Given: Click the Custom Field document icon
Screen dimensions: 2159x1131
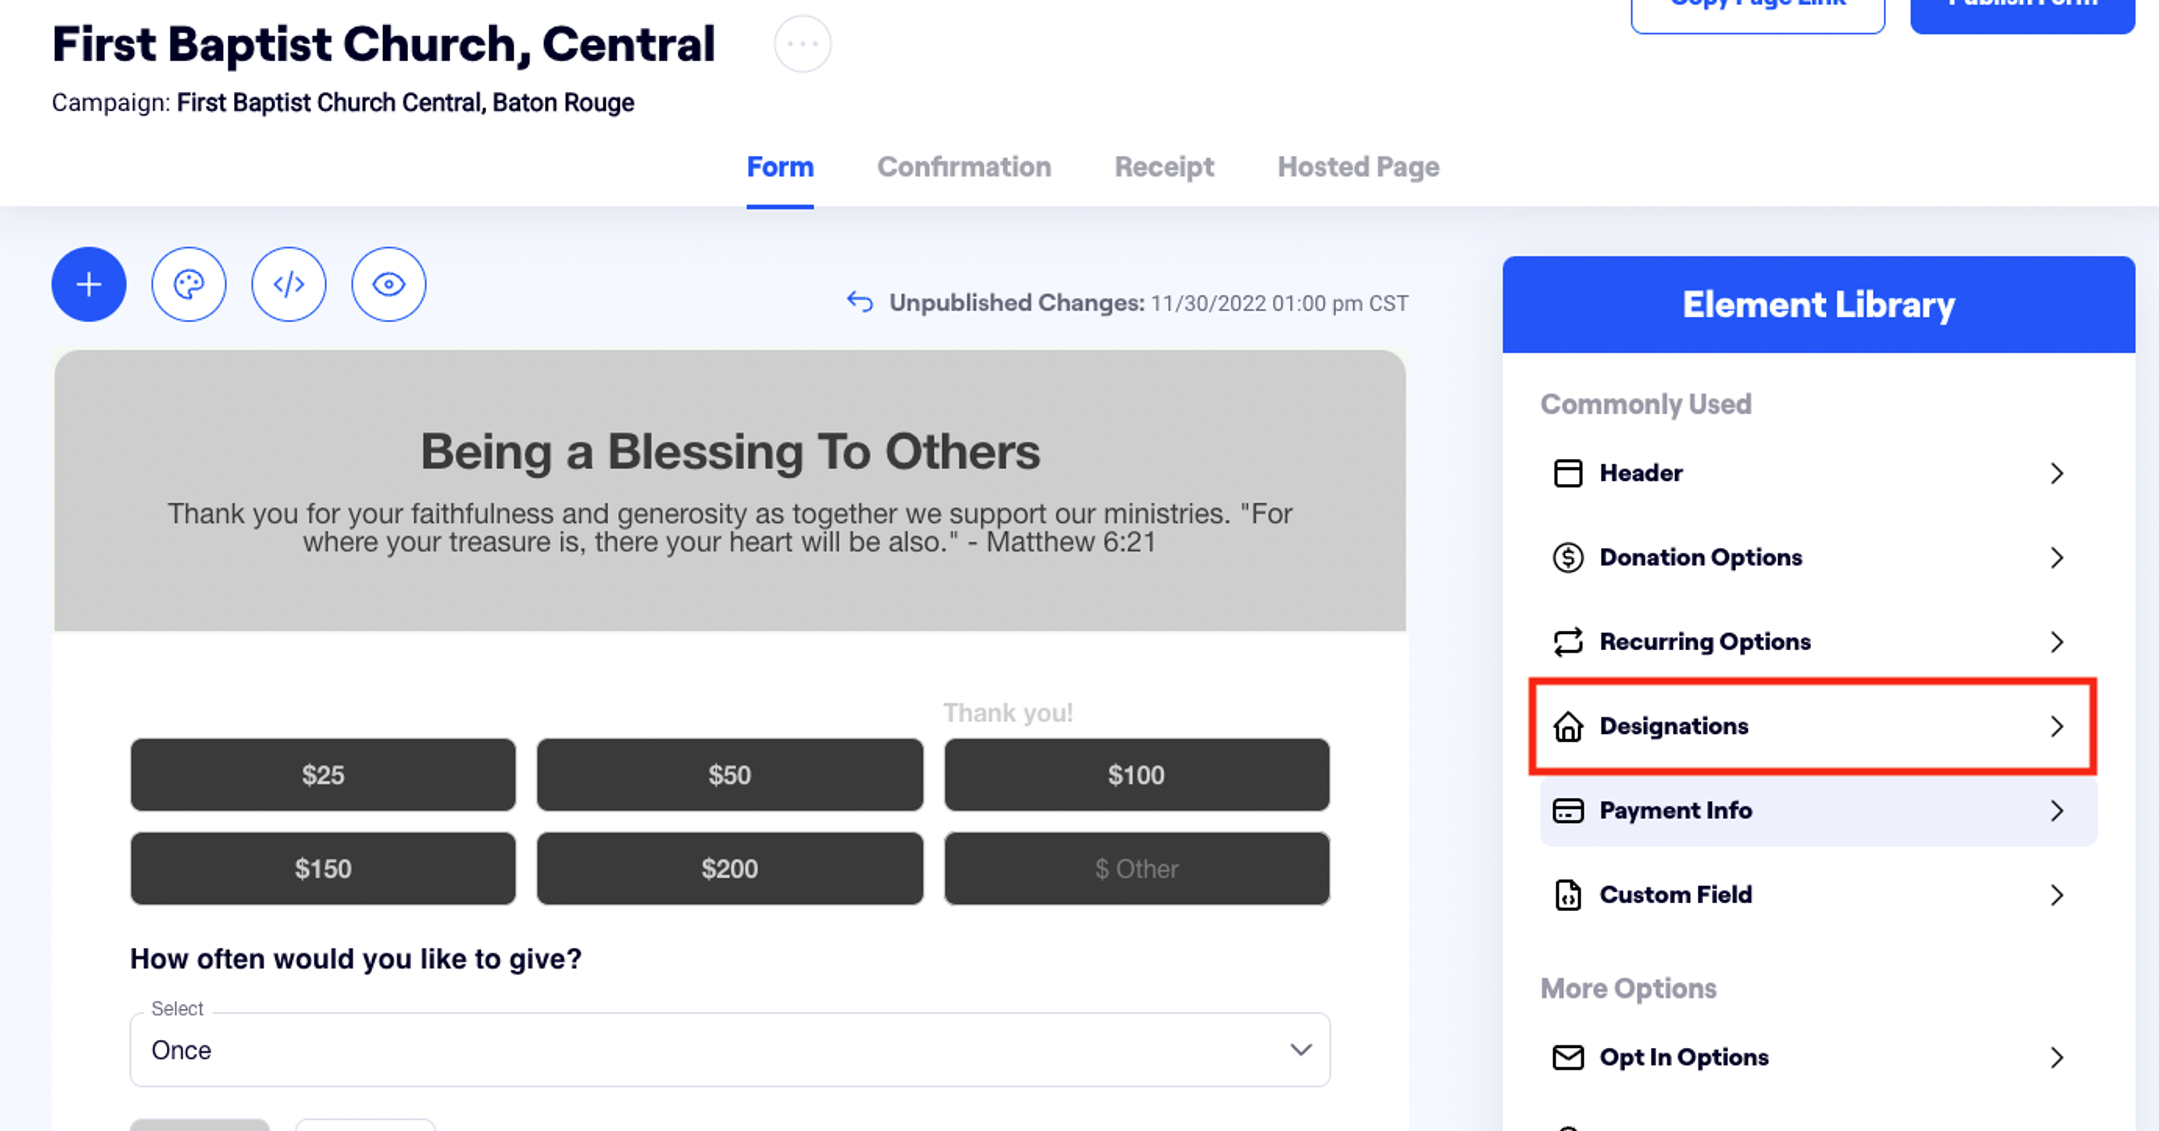Looking at the screenshot, I should 1568,894.
